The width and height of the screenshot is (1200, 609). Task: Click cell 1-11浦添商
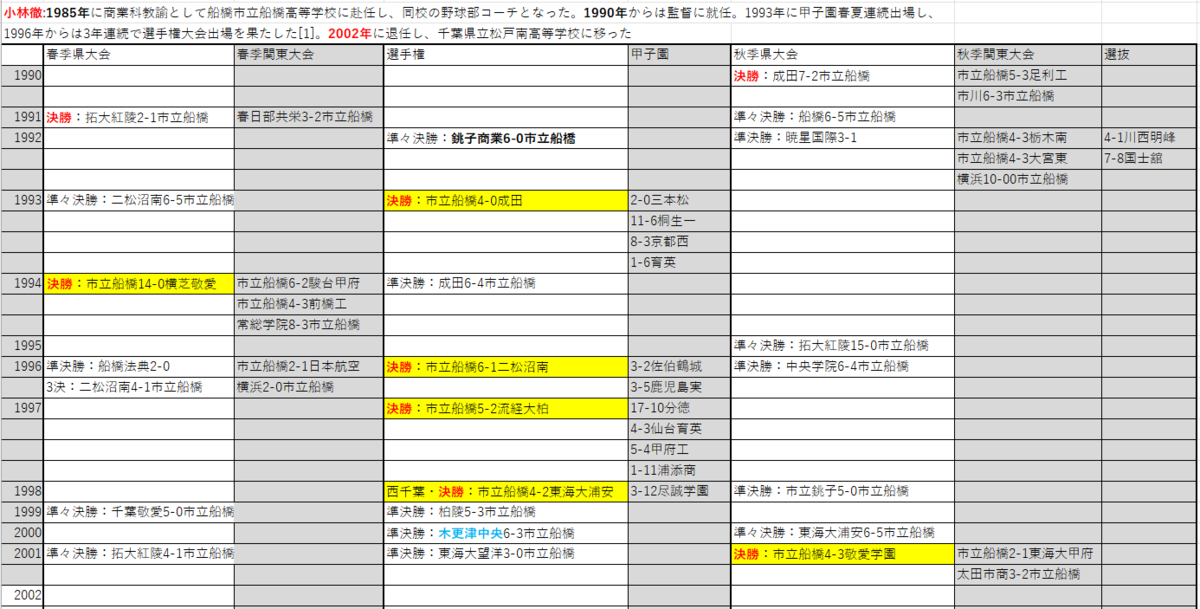(679, 471)
